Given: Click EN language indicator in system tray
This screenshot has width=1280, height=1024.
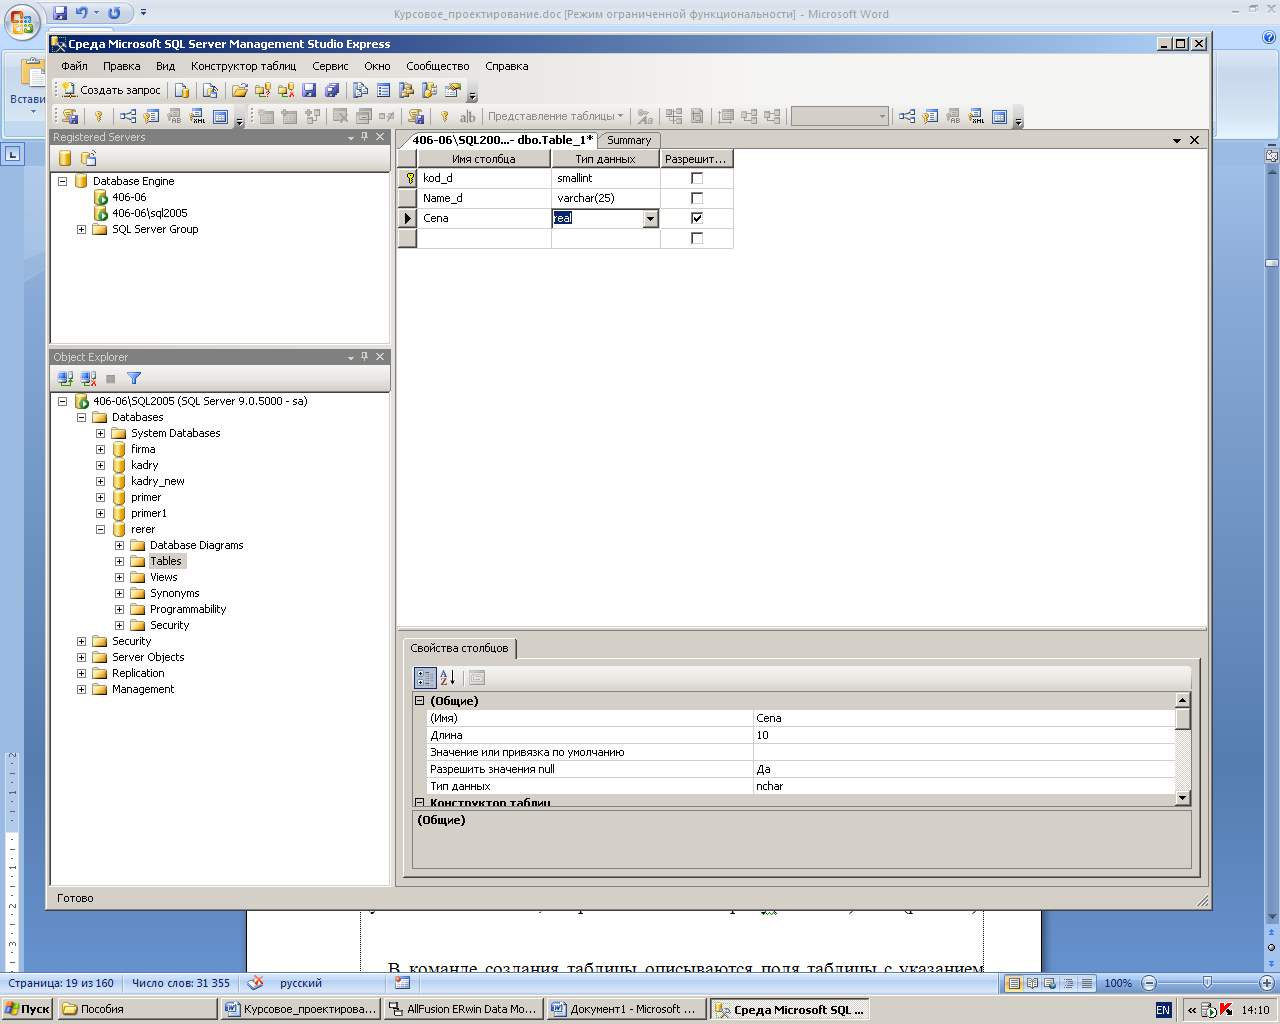Looking at the screenshot, I should click(x=1163, y=1010).
